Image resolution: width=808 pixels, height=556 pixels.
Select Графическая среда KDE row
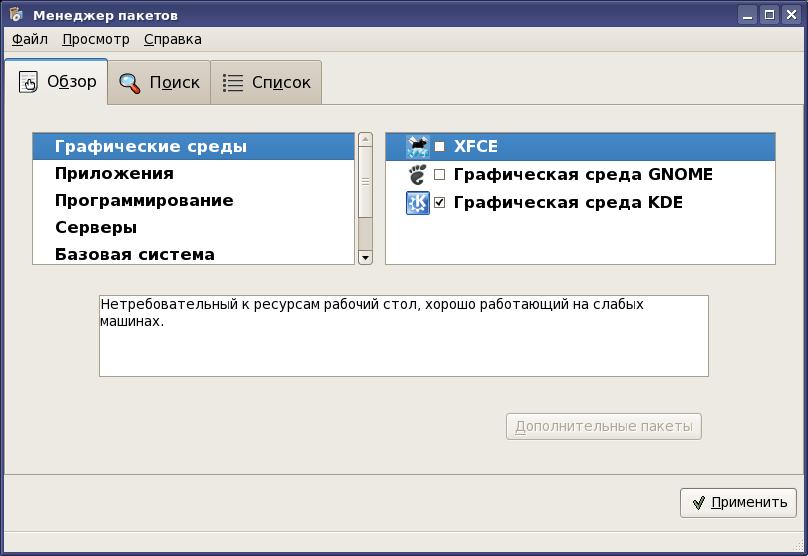point(580,203)
